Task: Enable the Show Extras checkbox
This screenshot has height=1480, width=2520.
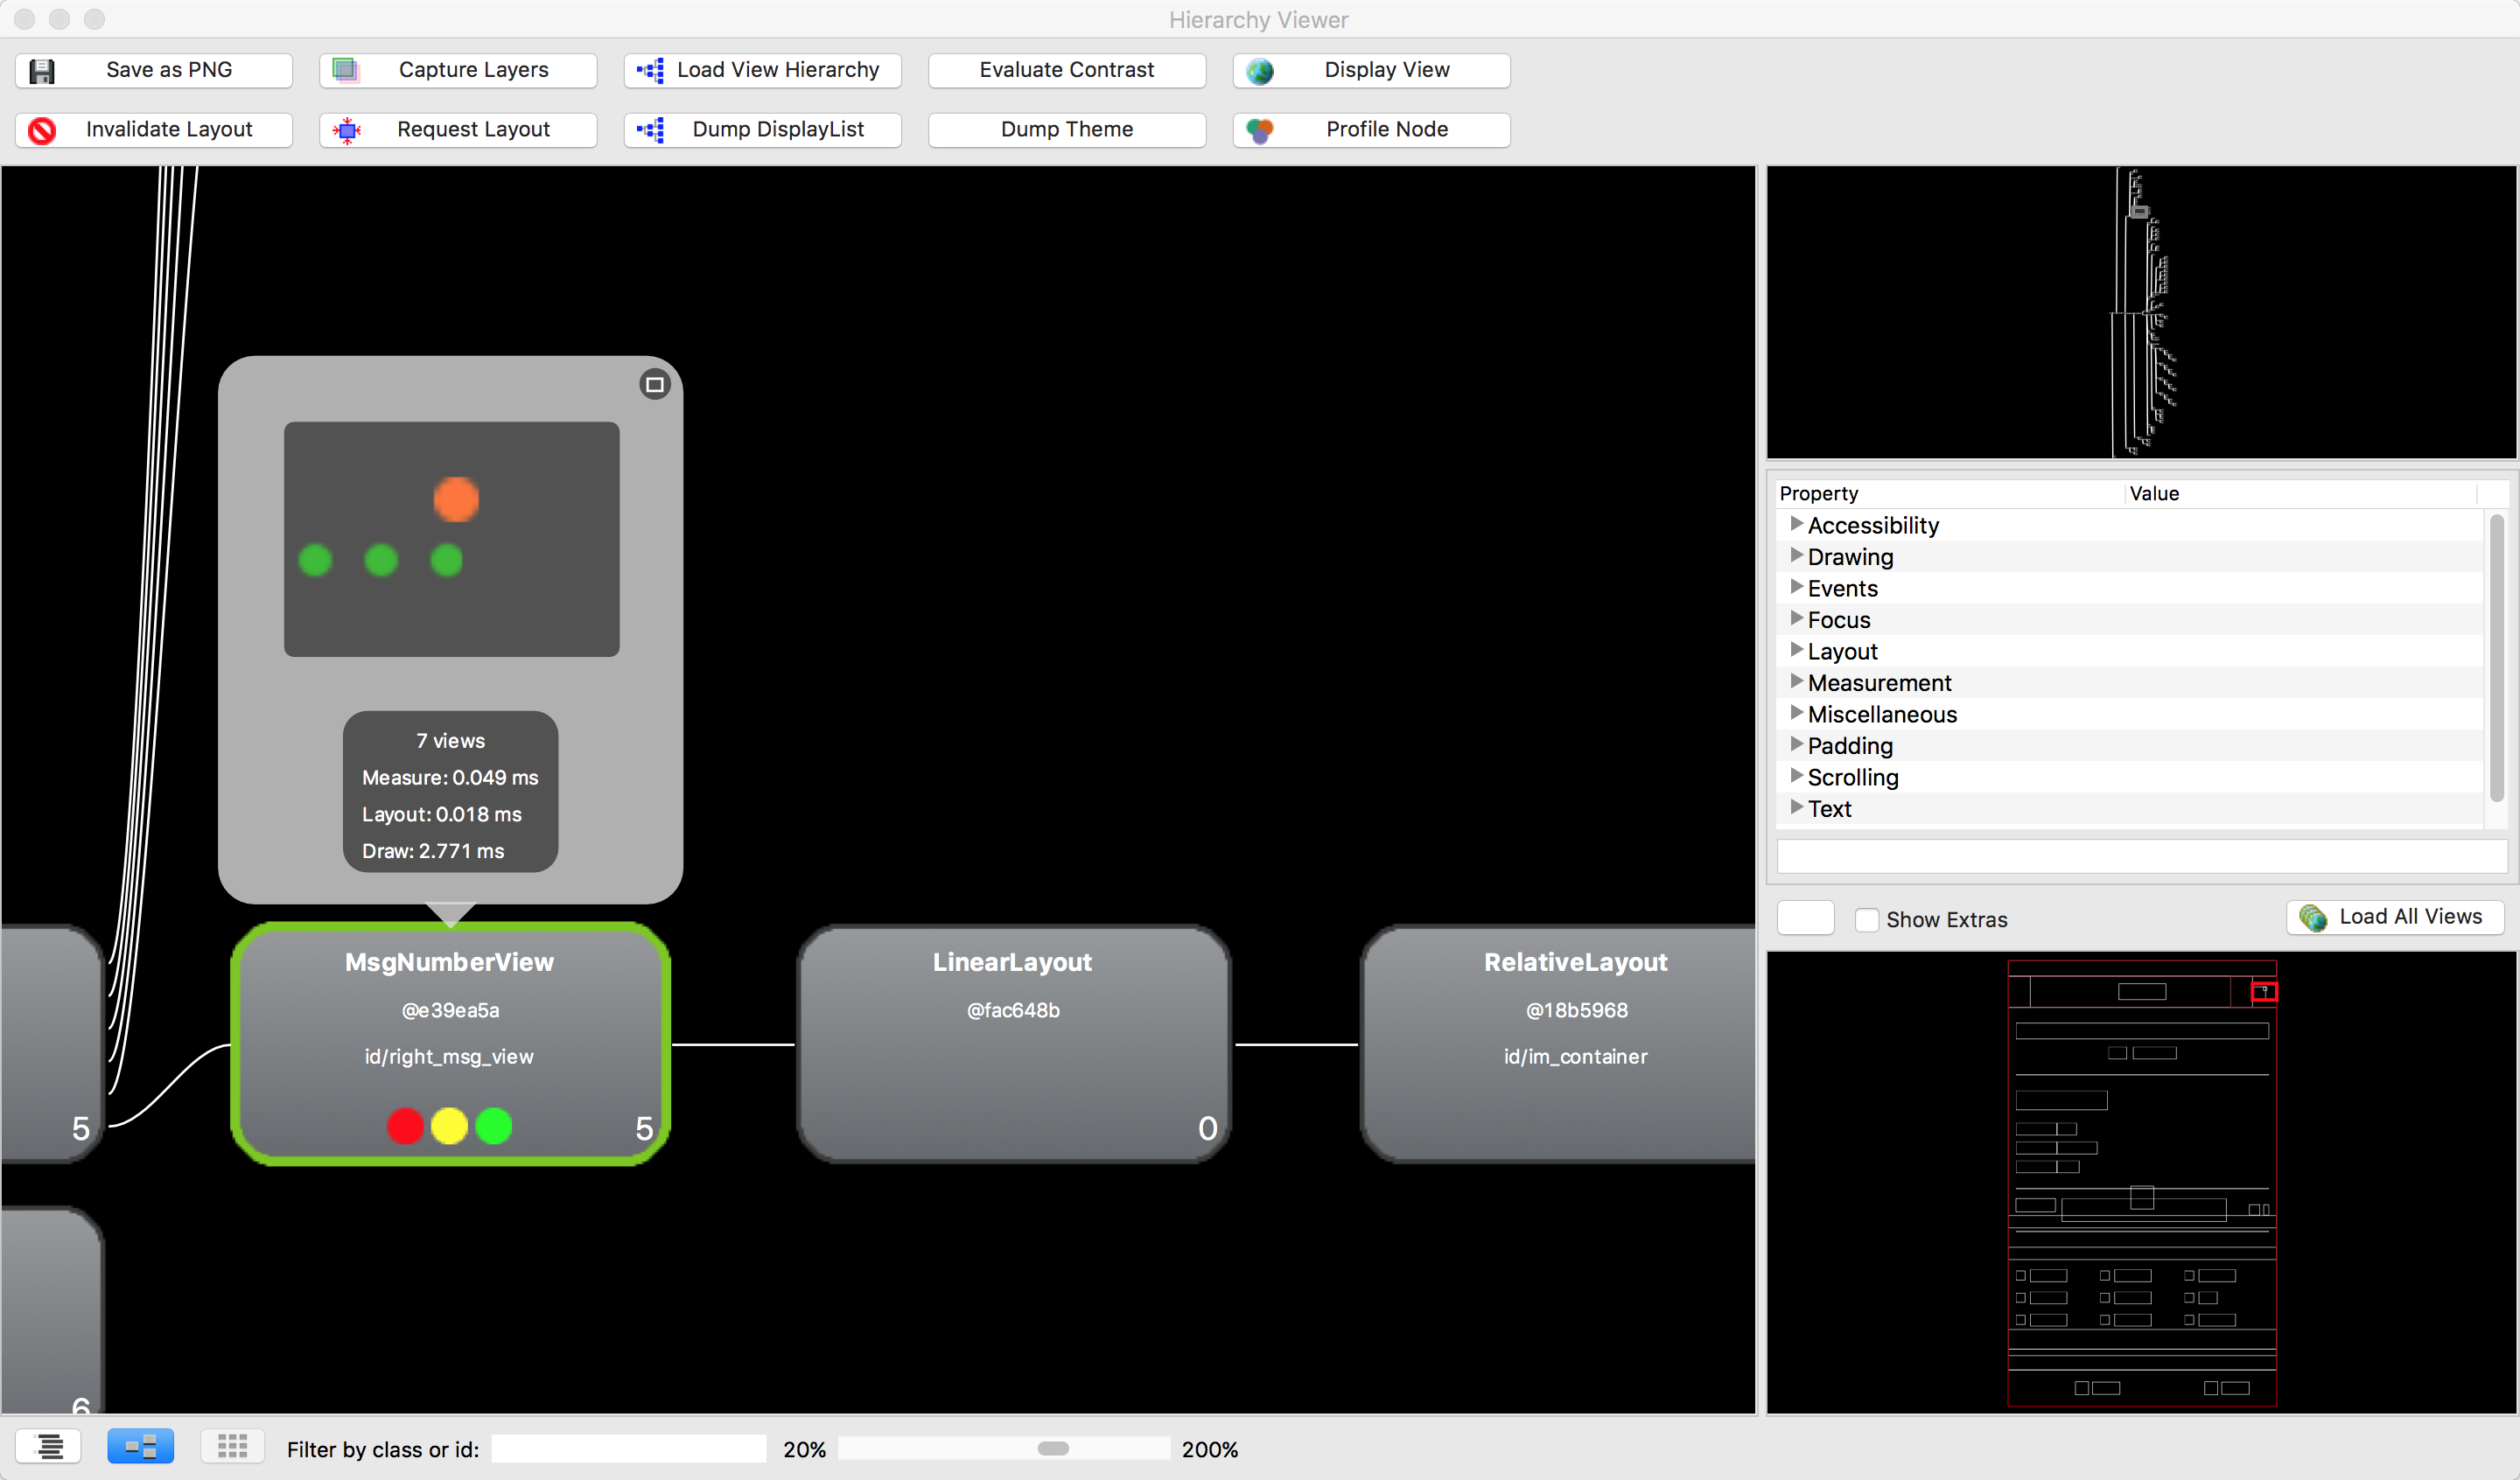Action: tap(1866, 920)
